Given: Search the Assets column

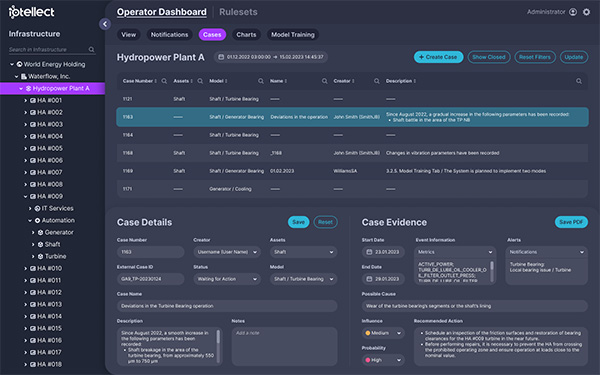Looking at the screenshot, I should (200, 81).
